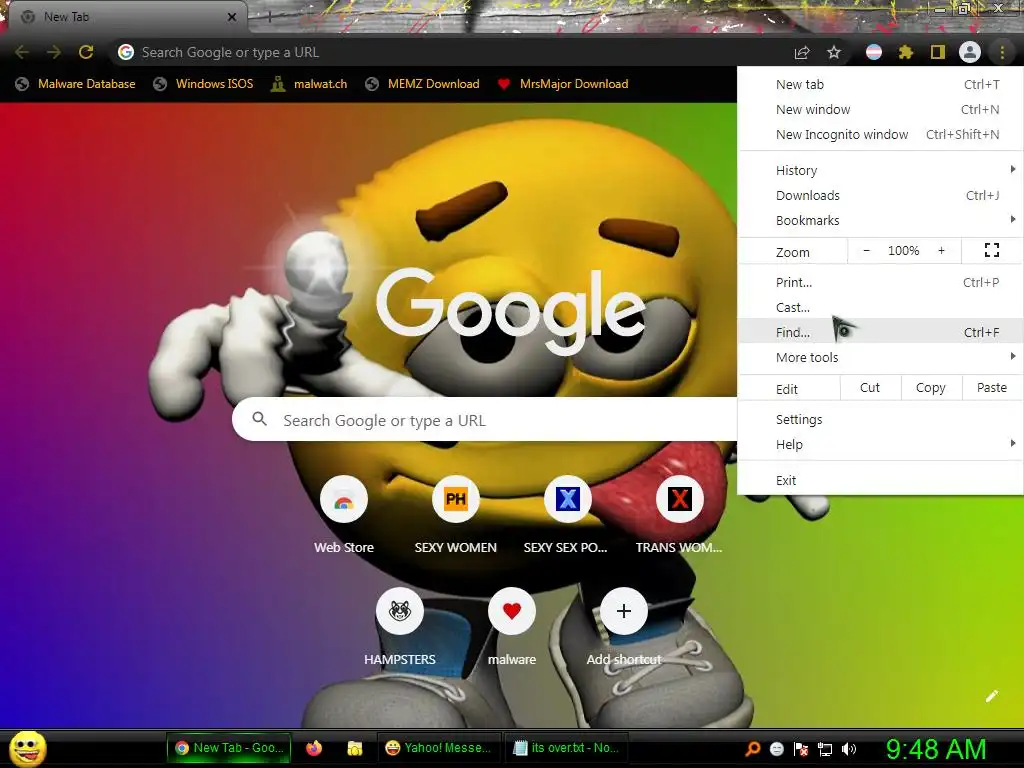
Task: Increase zoom with the plus button
Action: click(x=941, y=250)
